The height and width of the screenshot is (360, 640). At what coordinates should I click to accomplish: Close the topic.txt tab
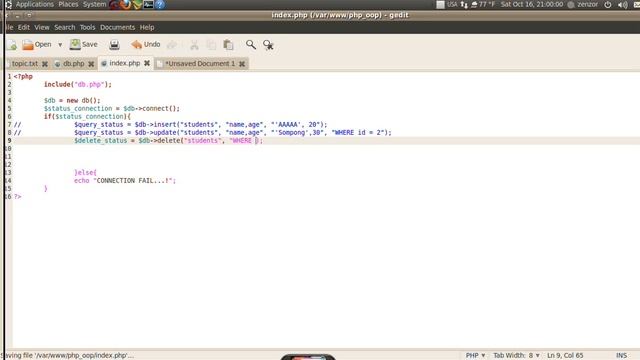point(45,64)
